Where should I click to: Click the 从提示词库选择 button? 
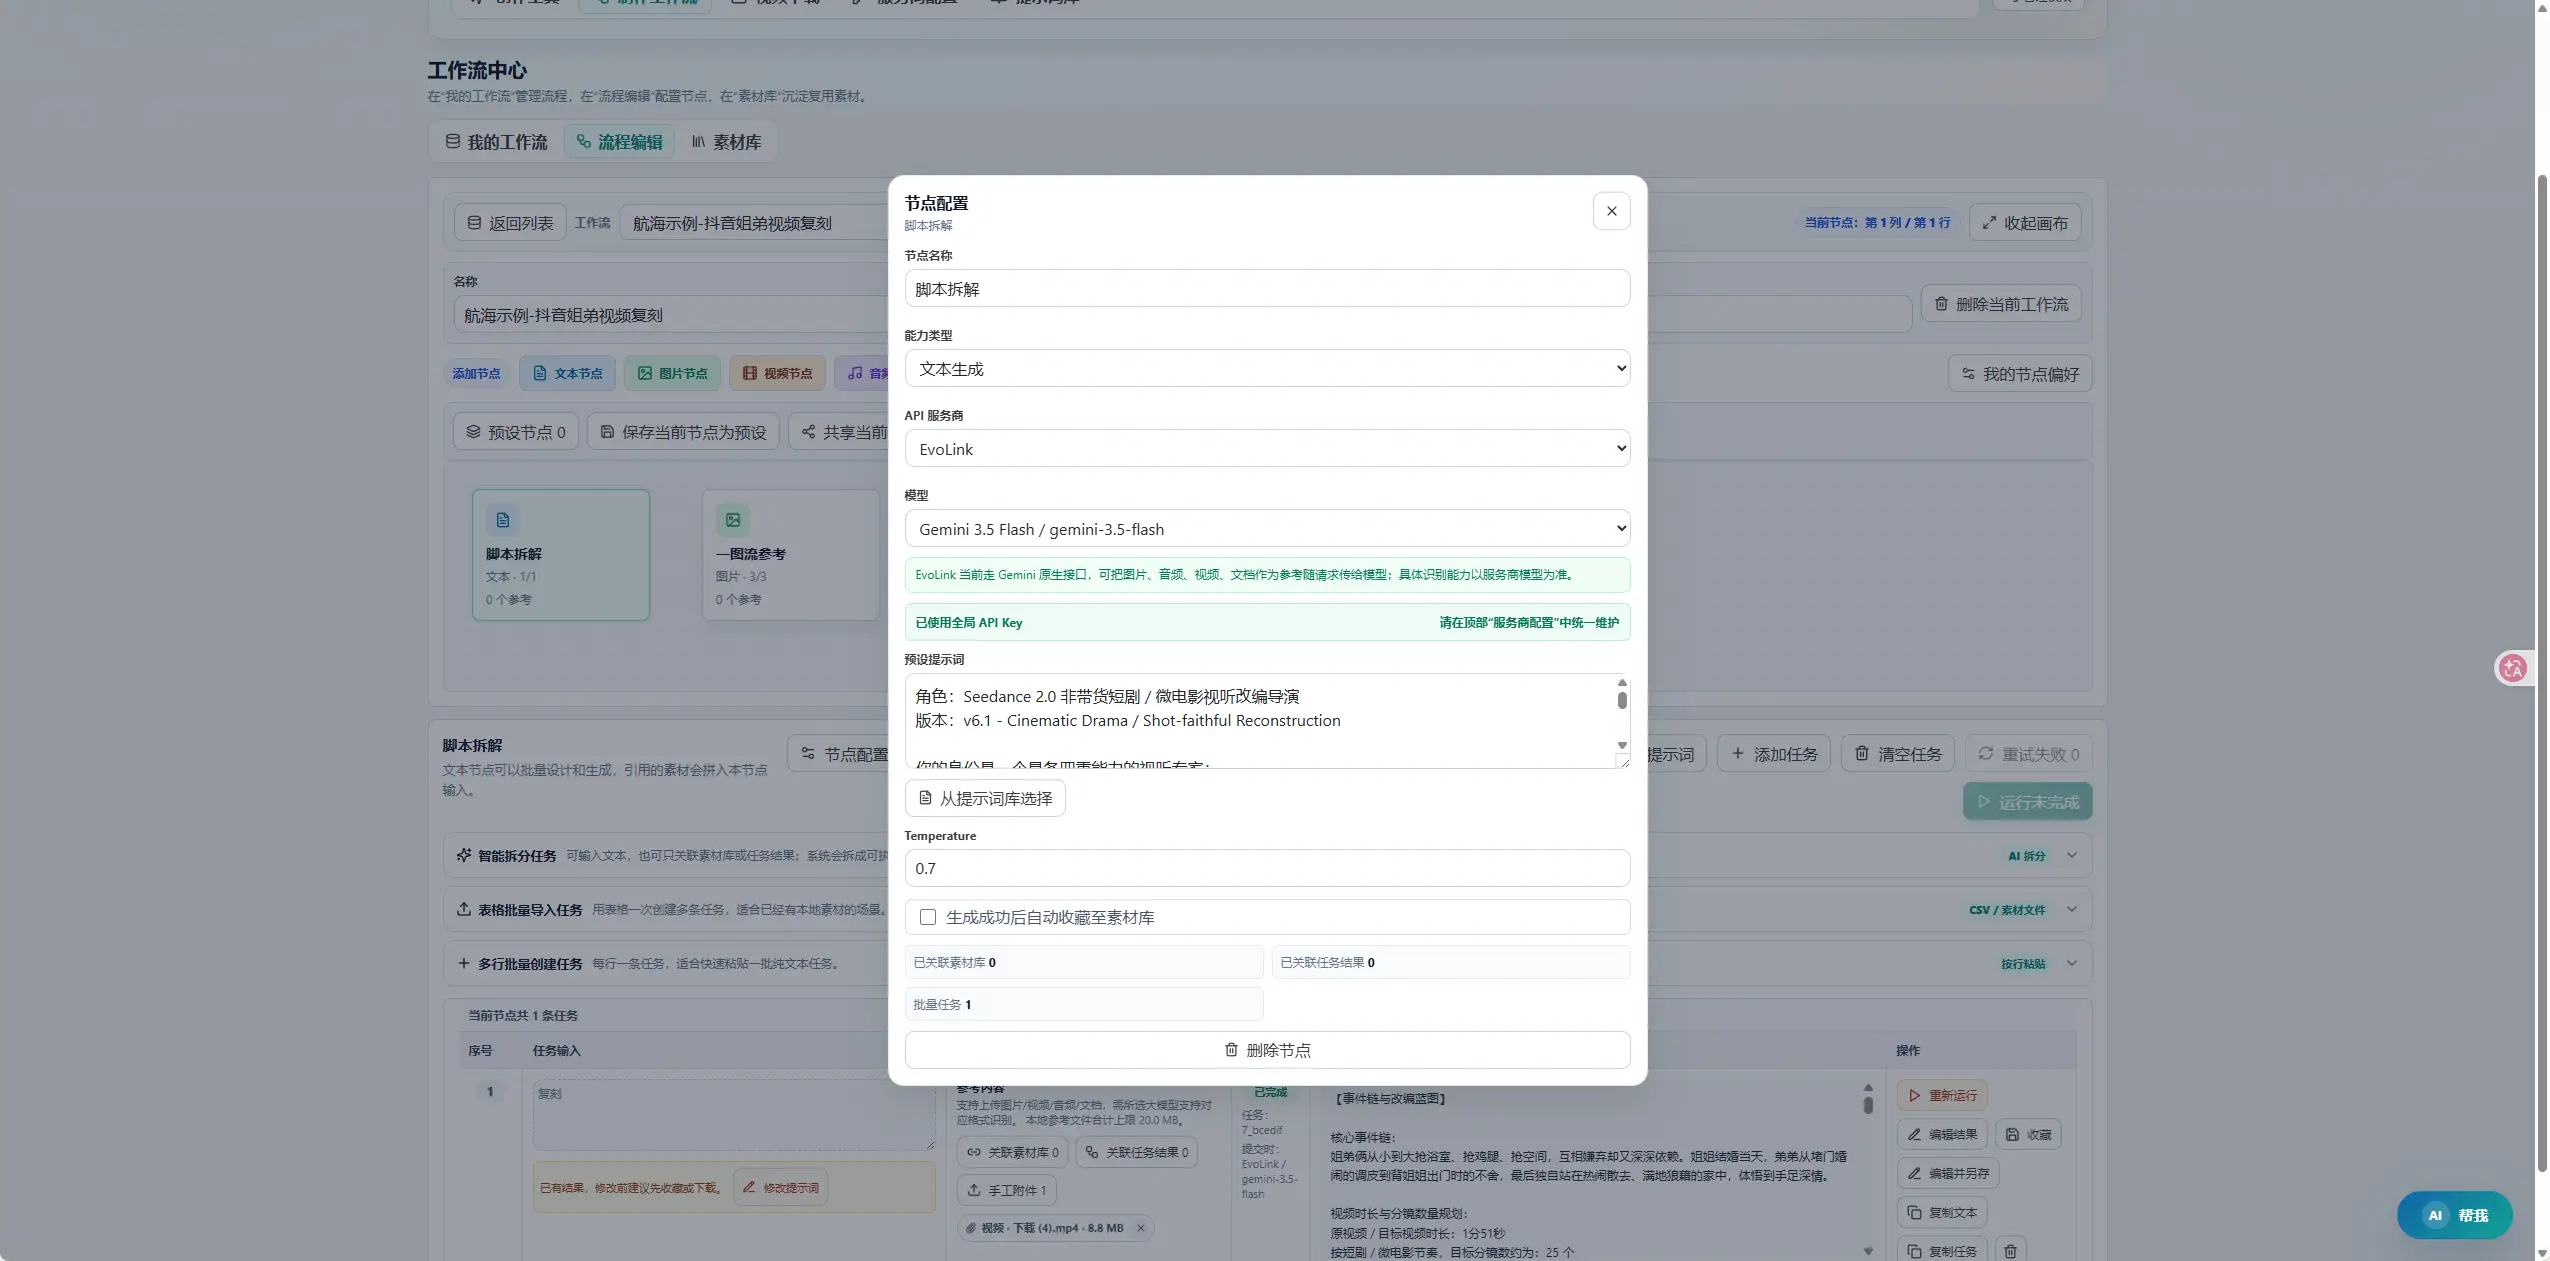(x=985, y=798)
